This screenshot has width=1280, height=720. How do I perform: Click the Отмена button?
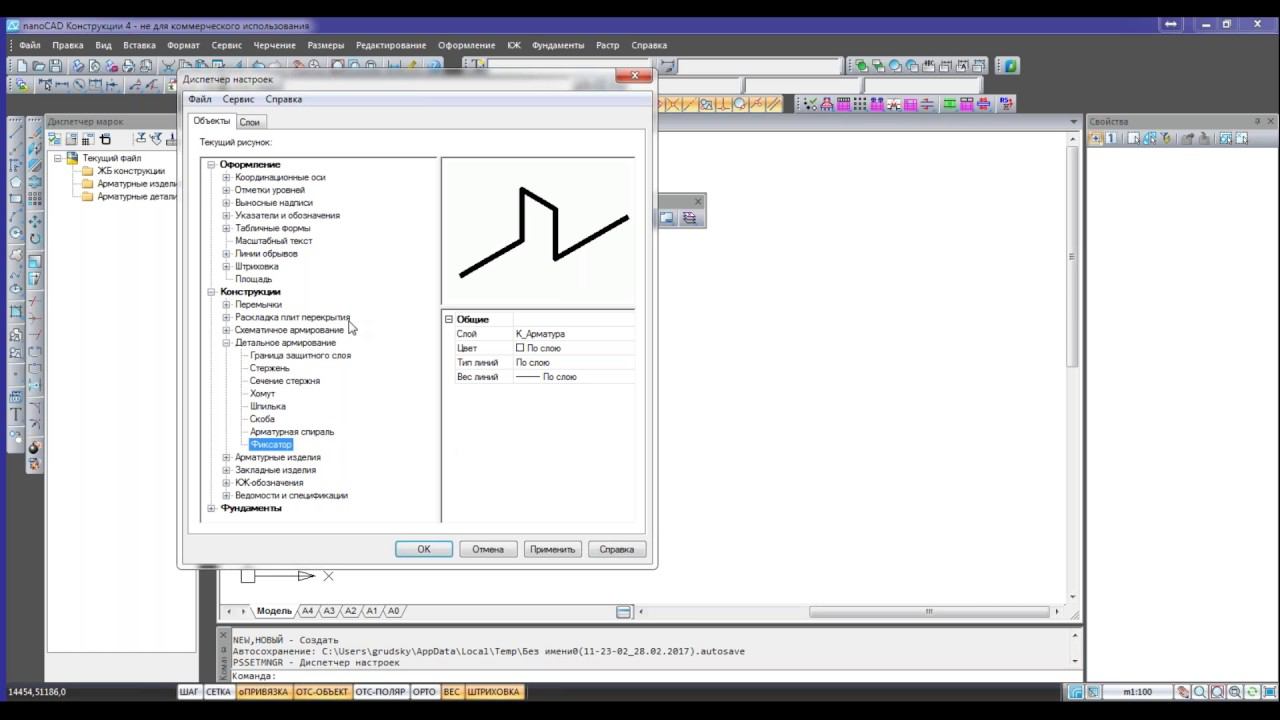488,549
